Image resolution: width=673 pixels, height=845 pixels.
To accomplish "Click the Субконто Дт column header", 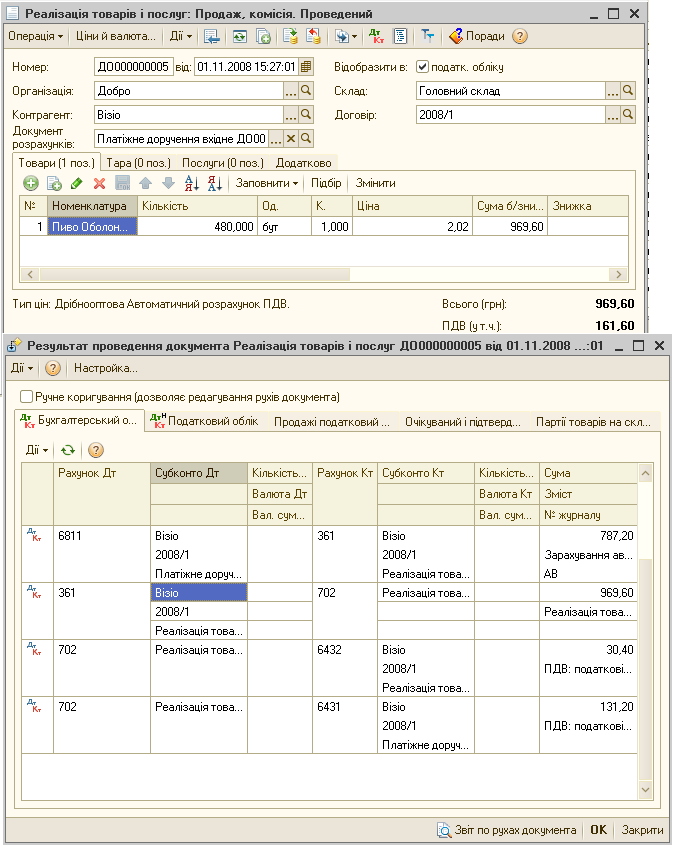I will [x=199, y=473].
